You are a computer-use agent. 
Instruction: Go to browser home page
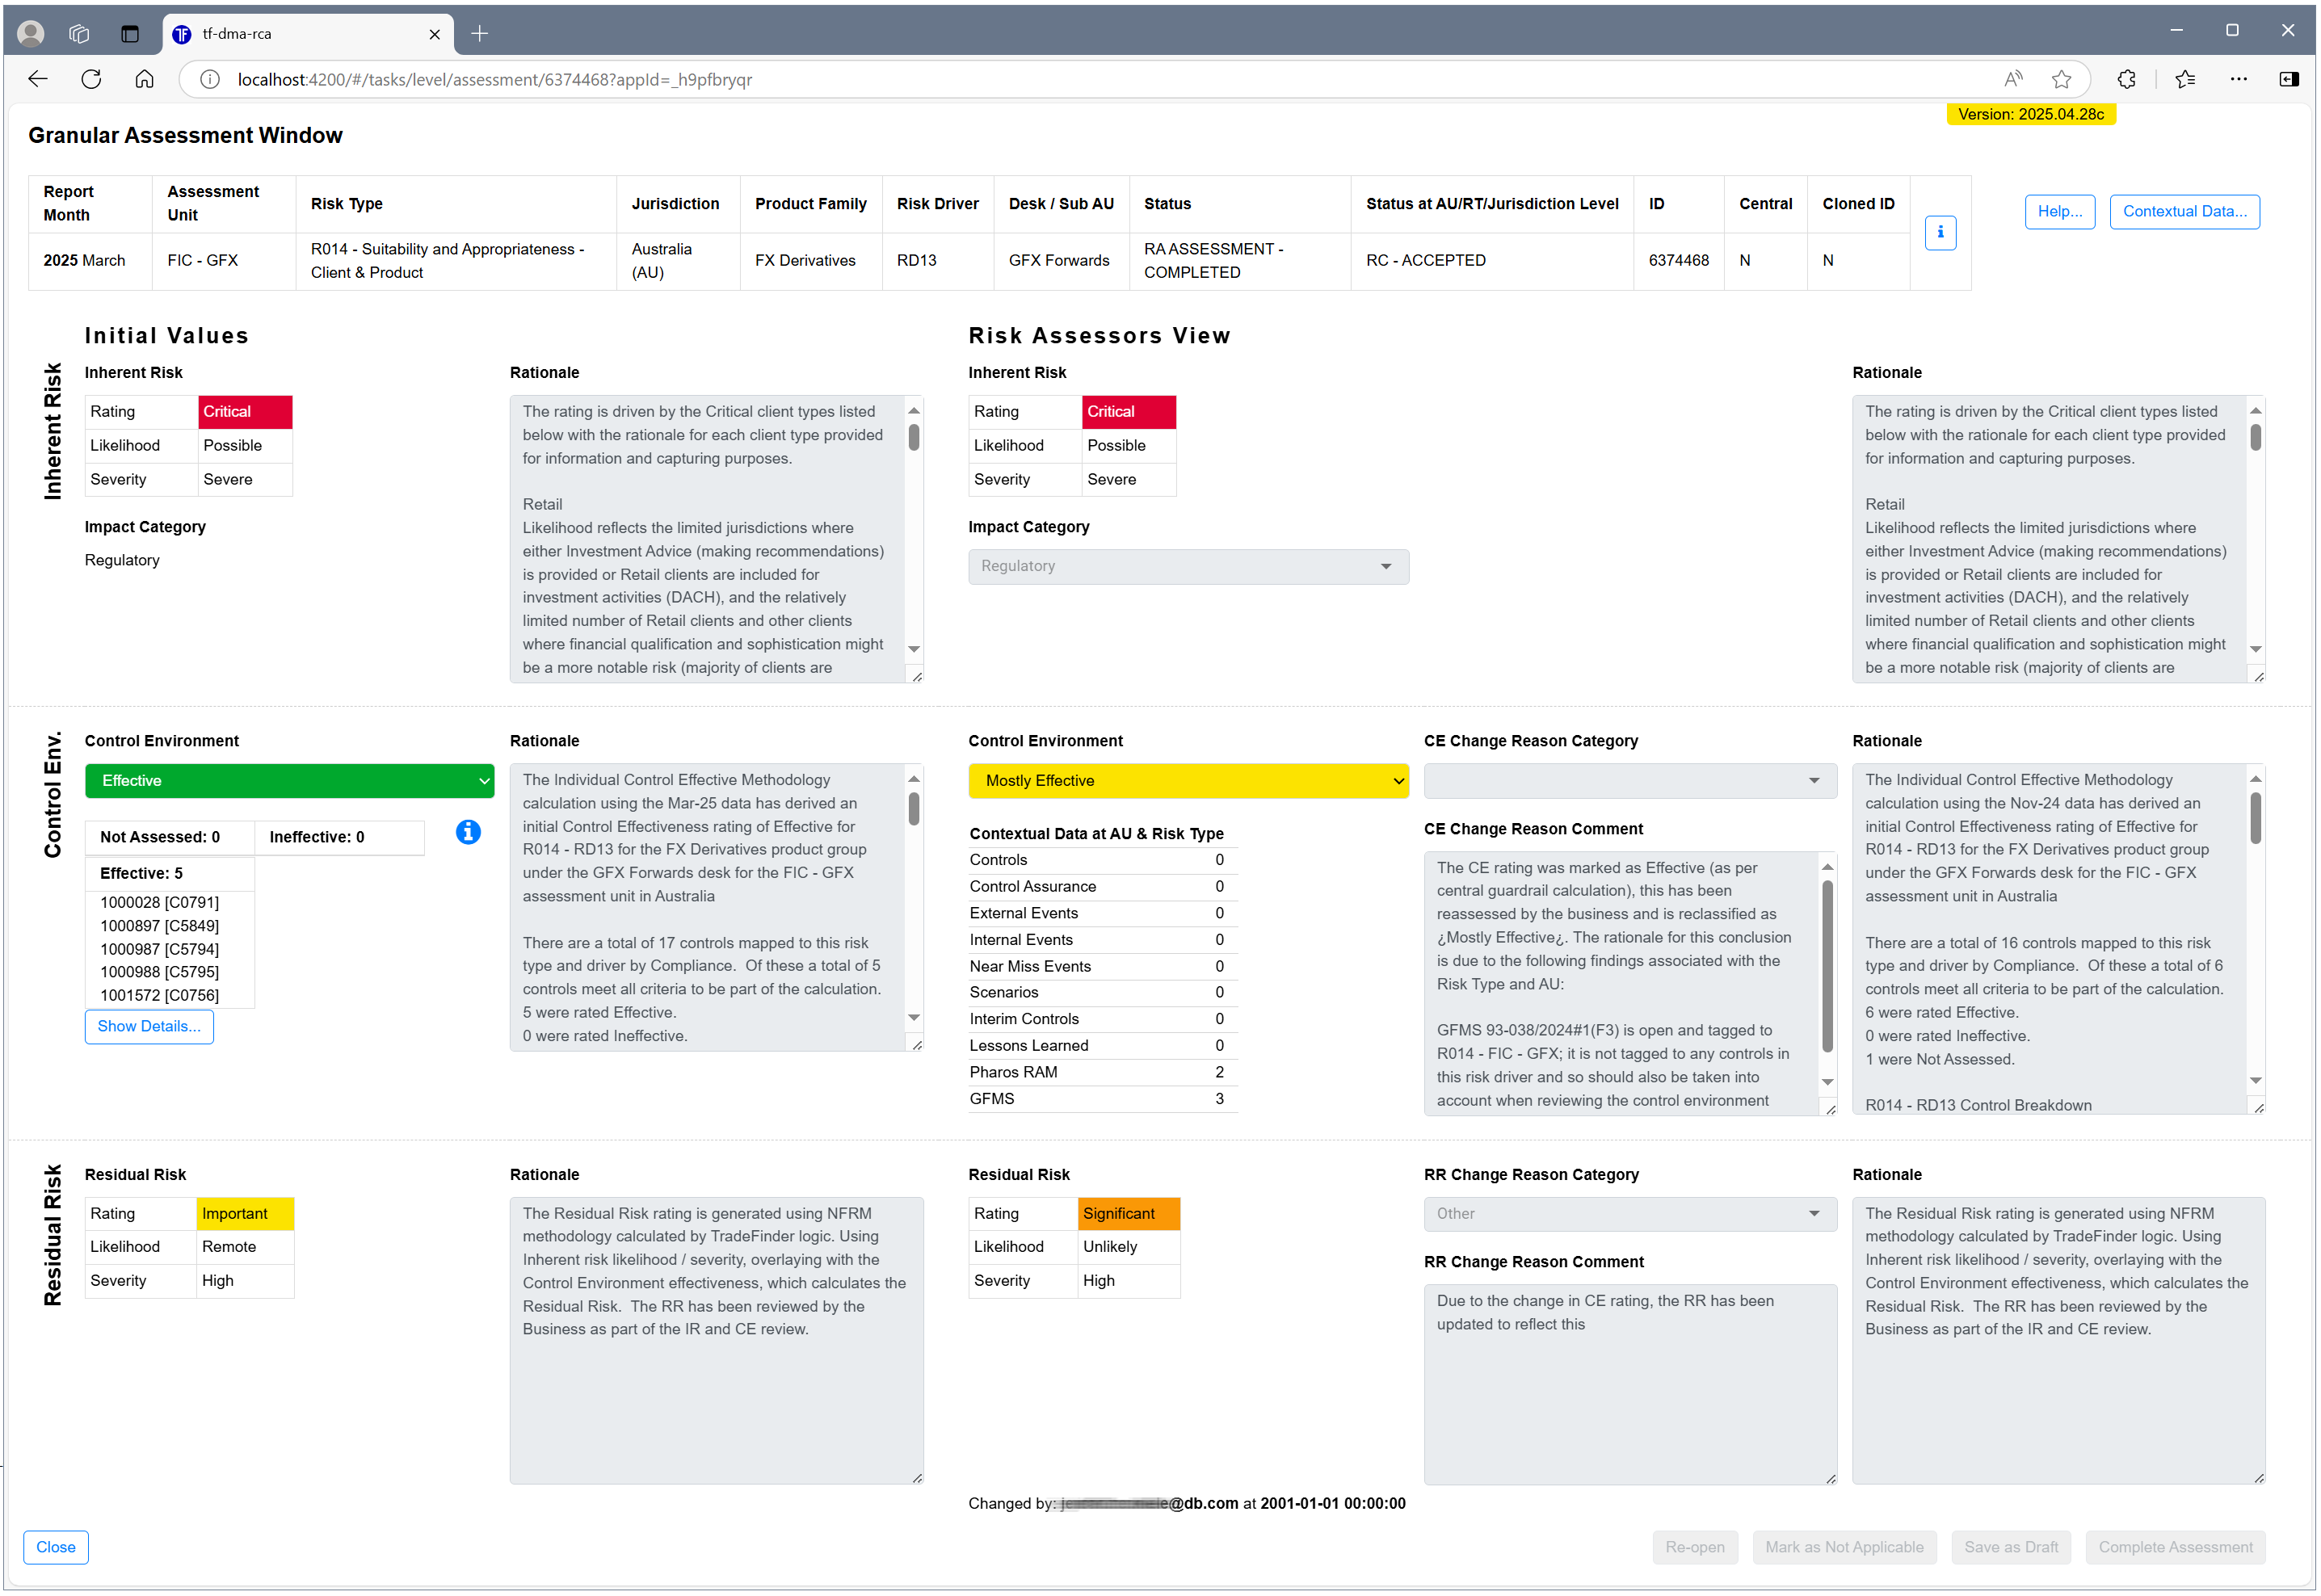(x=144, y=79)
